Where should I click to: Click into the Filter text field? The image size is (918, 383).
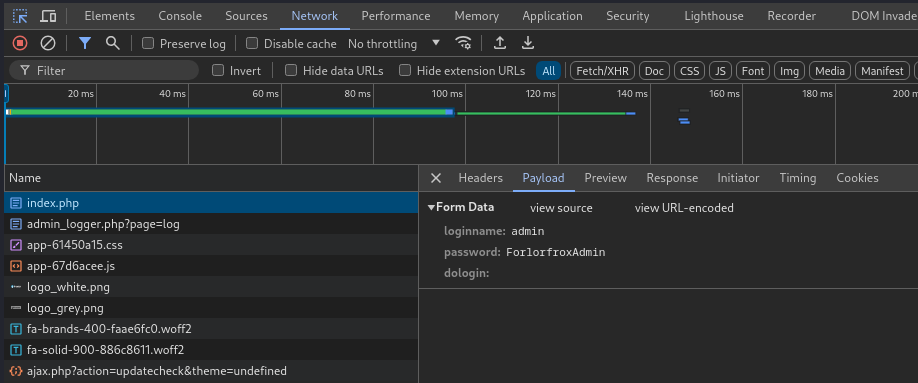pos(104,71)
